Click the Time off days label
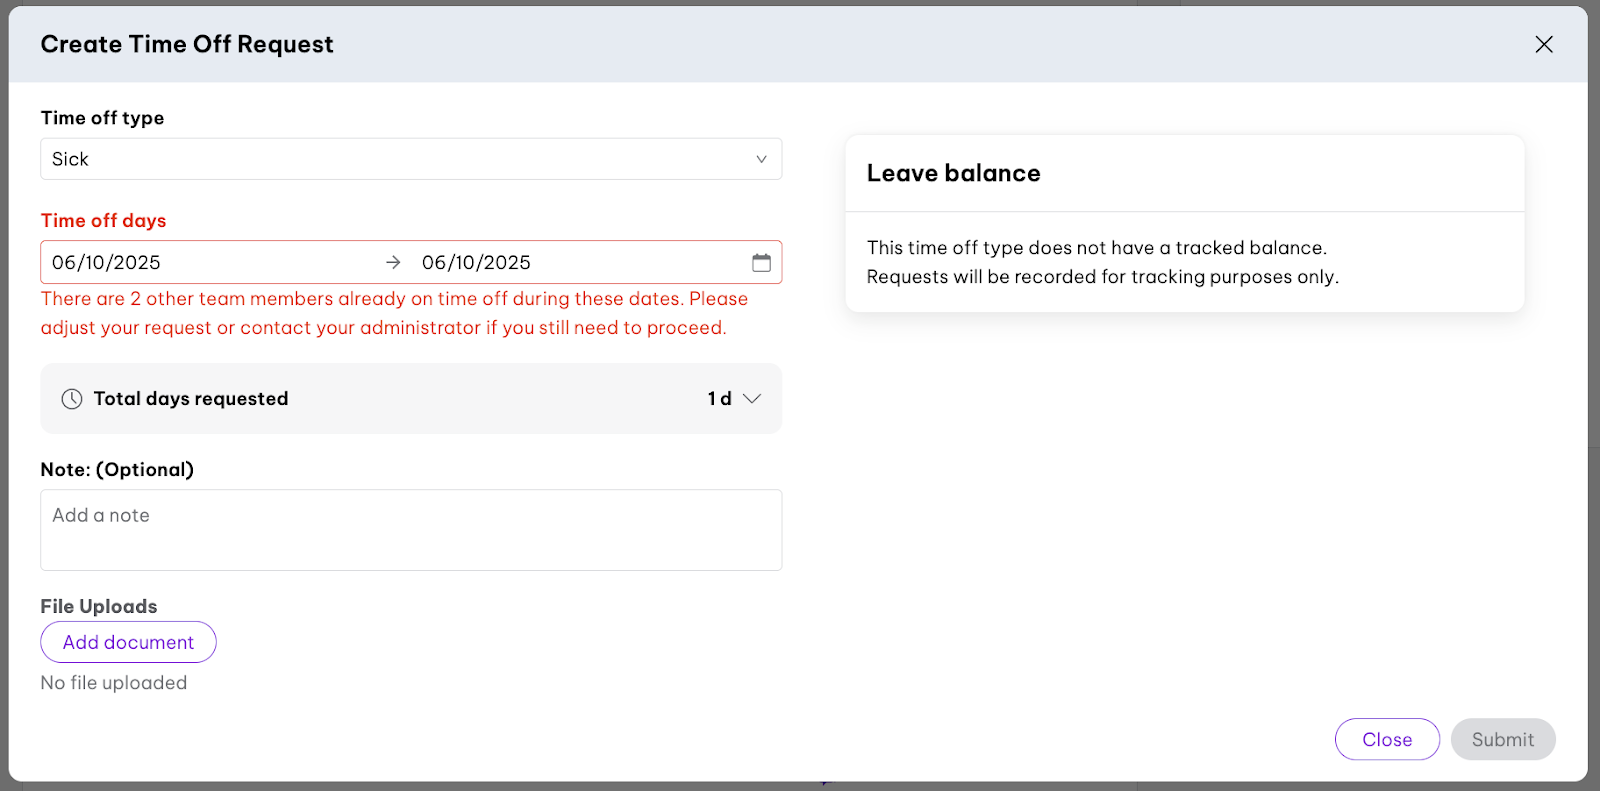The width and height of the screenshot is (1600, 791). click(103, 221)
